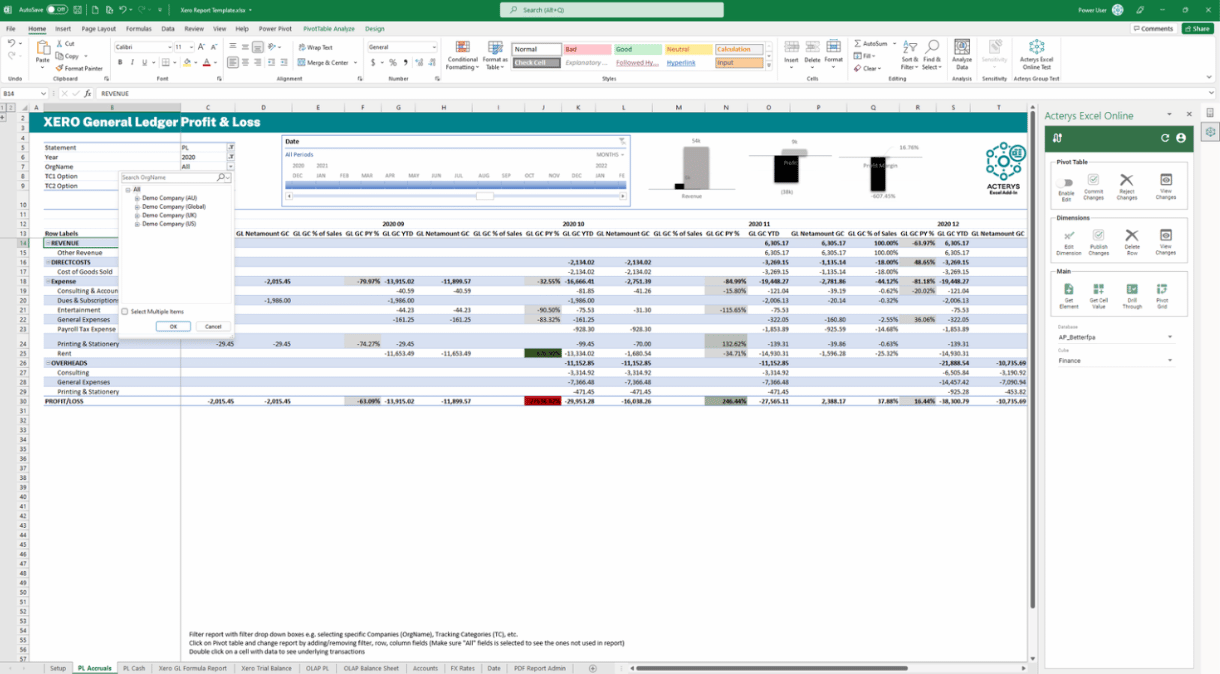Apply Italic formatting
The image size is (1220, 674).
(x=133, y=62)
